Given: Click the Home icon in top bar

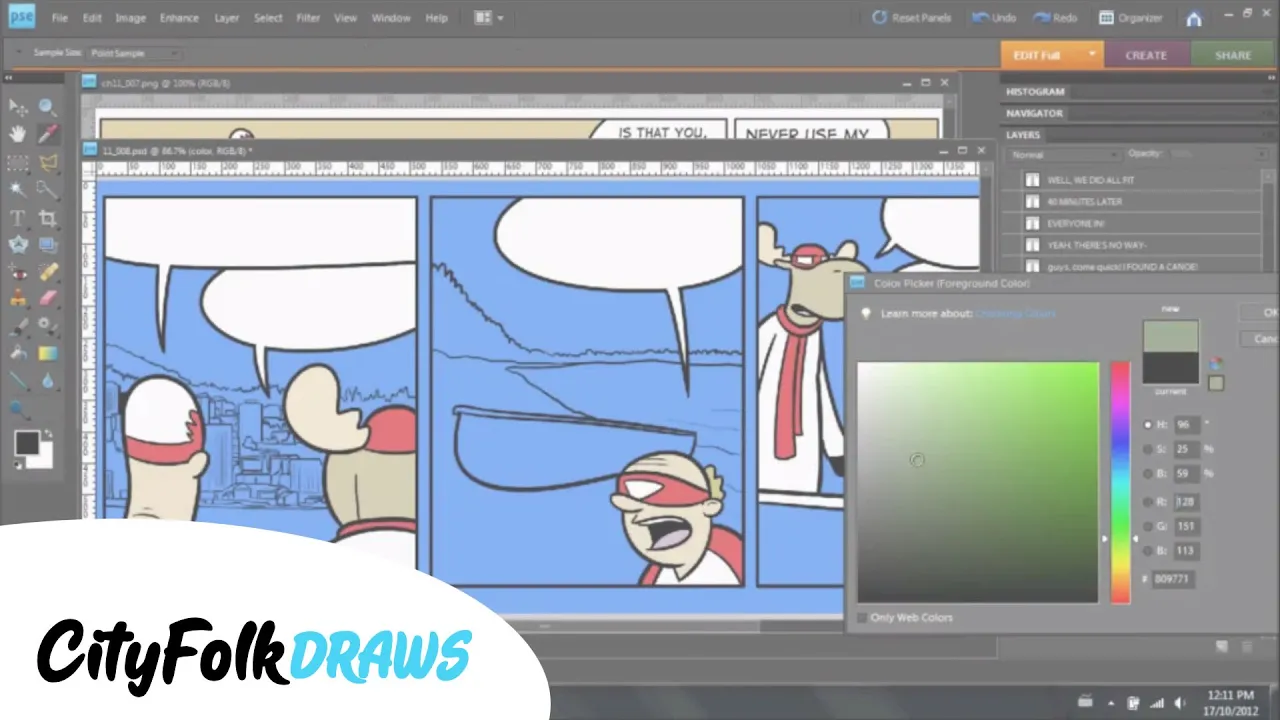Looking at the screenshot, I should [x=1194, y=18].
